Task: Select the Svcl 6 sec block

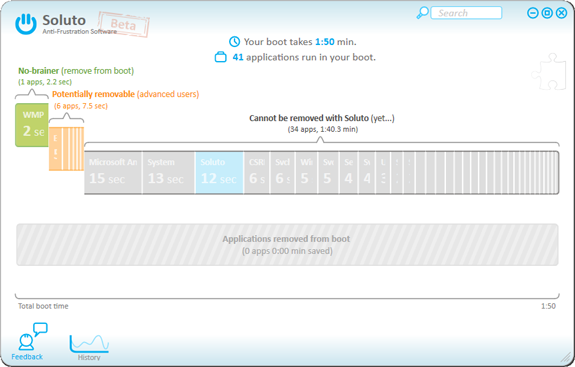Action: coord(283,172)
